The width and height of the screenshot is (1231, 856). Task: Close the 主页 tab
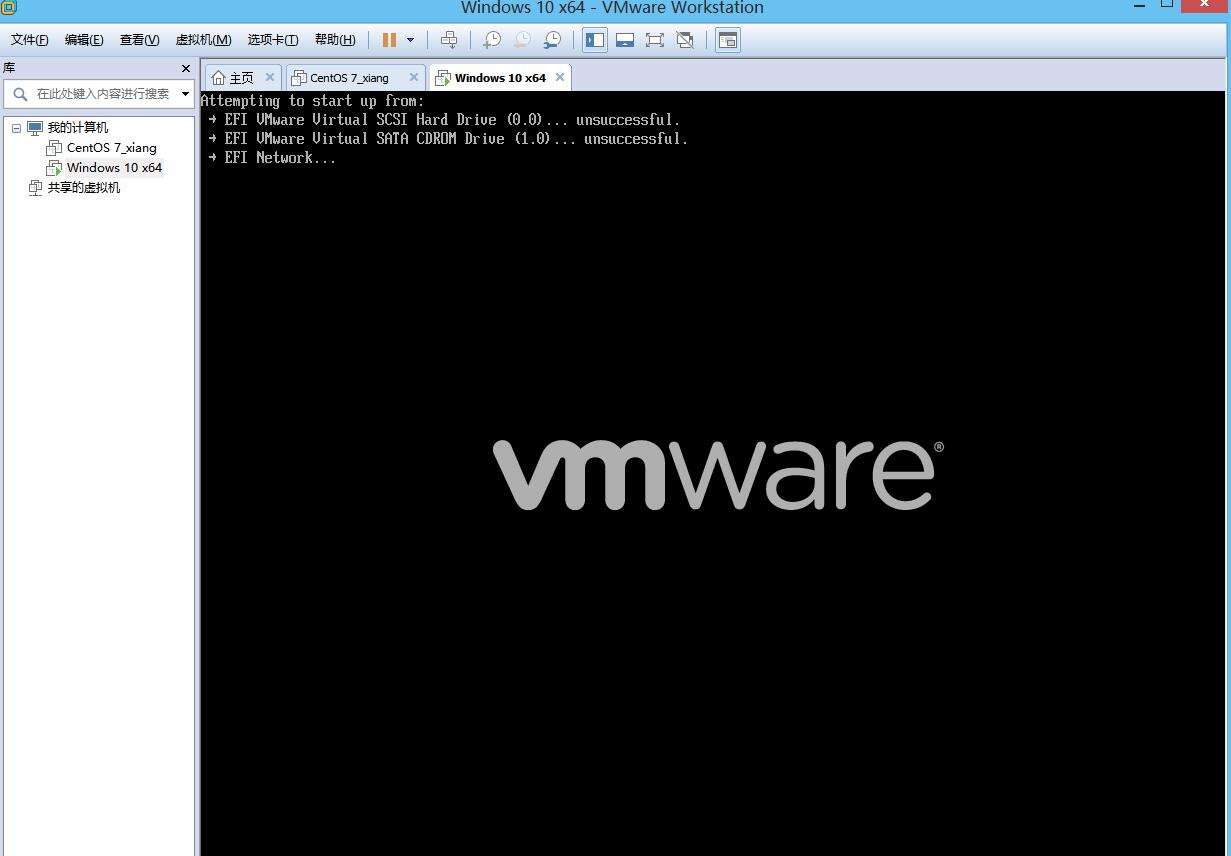(270, 77)
